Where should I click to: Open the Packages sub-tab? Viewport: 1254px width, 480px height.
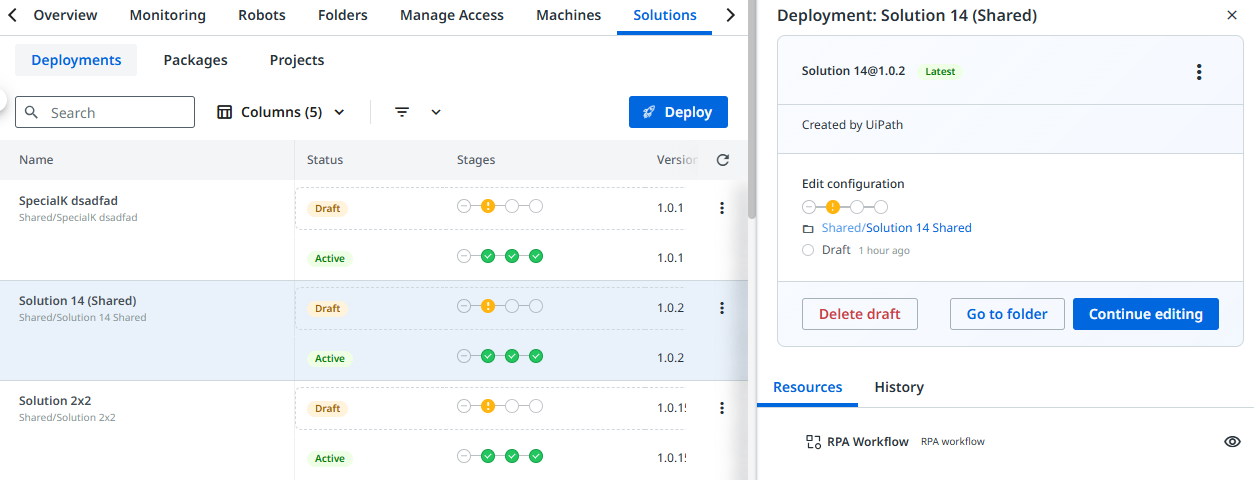(x=196, y=60)
